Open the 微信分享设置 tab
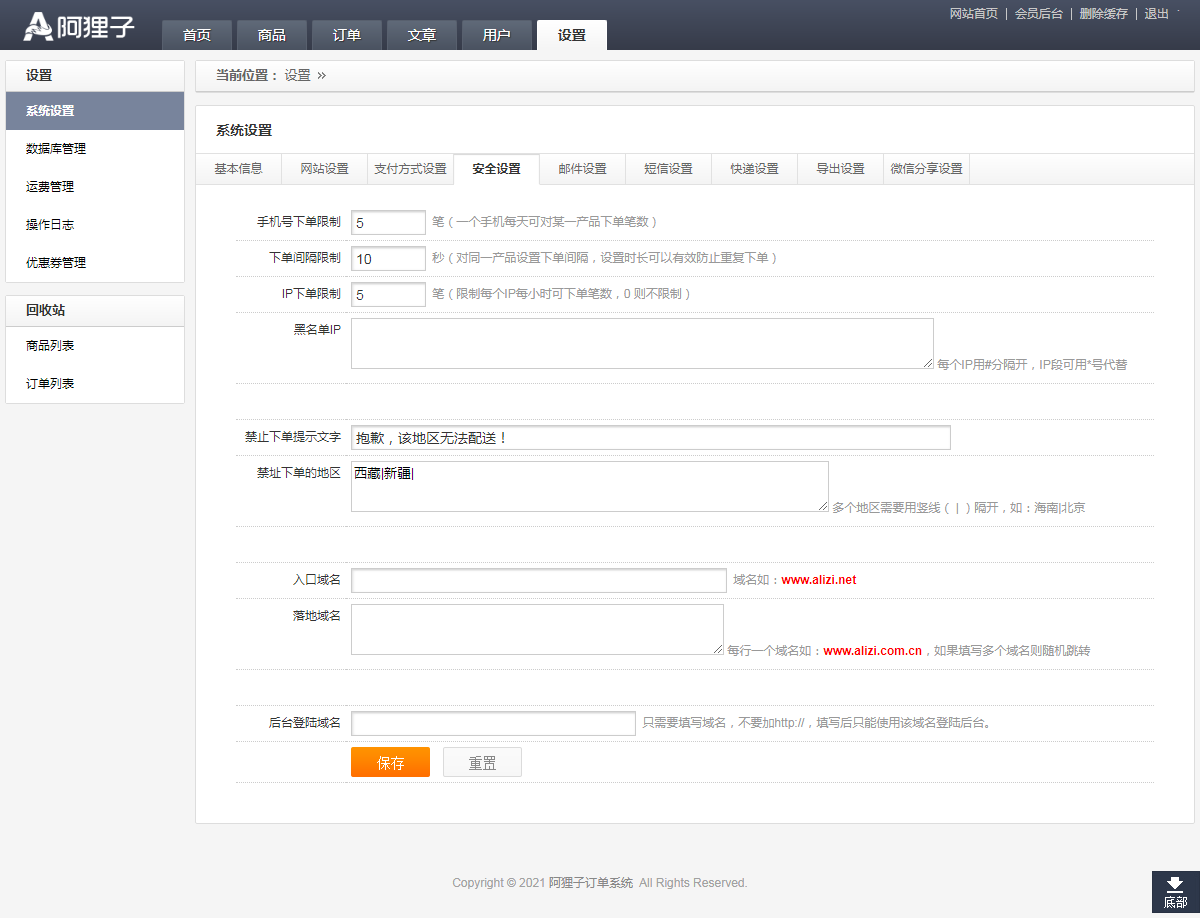This screenshot has height=918, width=1200. tap(926, 169)
